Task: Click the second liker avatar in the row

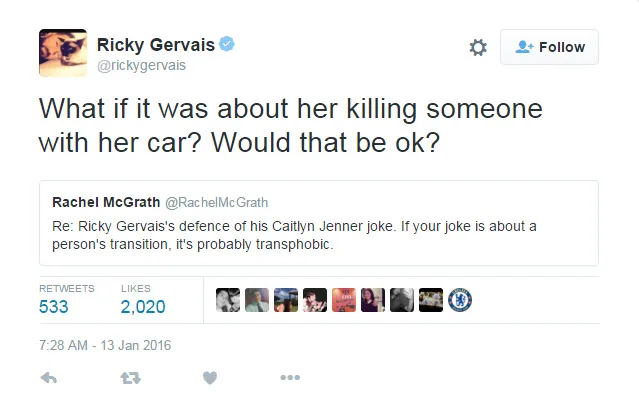Action: click(257, 300)
